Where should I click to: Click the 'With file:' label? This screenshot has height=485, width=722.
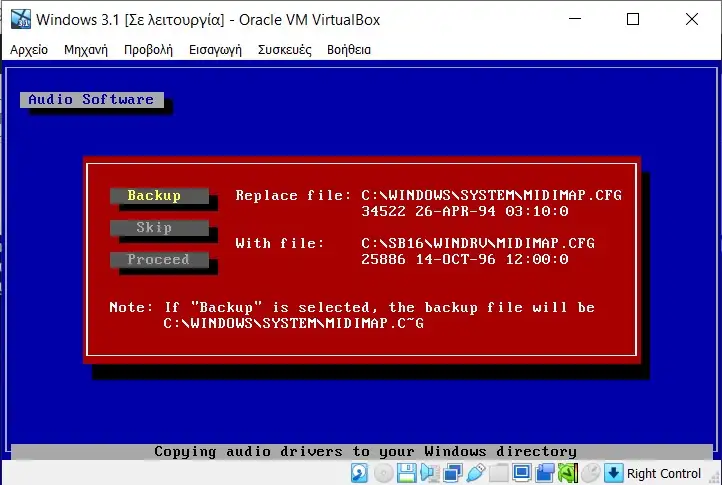point(280,243)
